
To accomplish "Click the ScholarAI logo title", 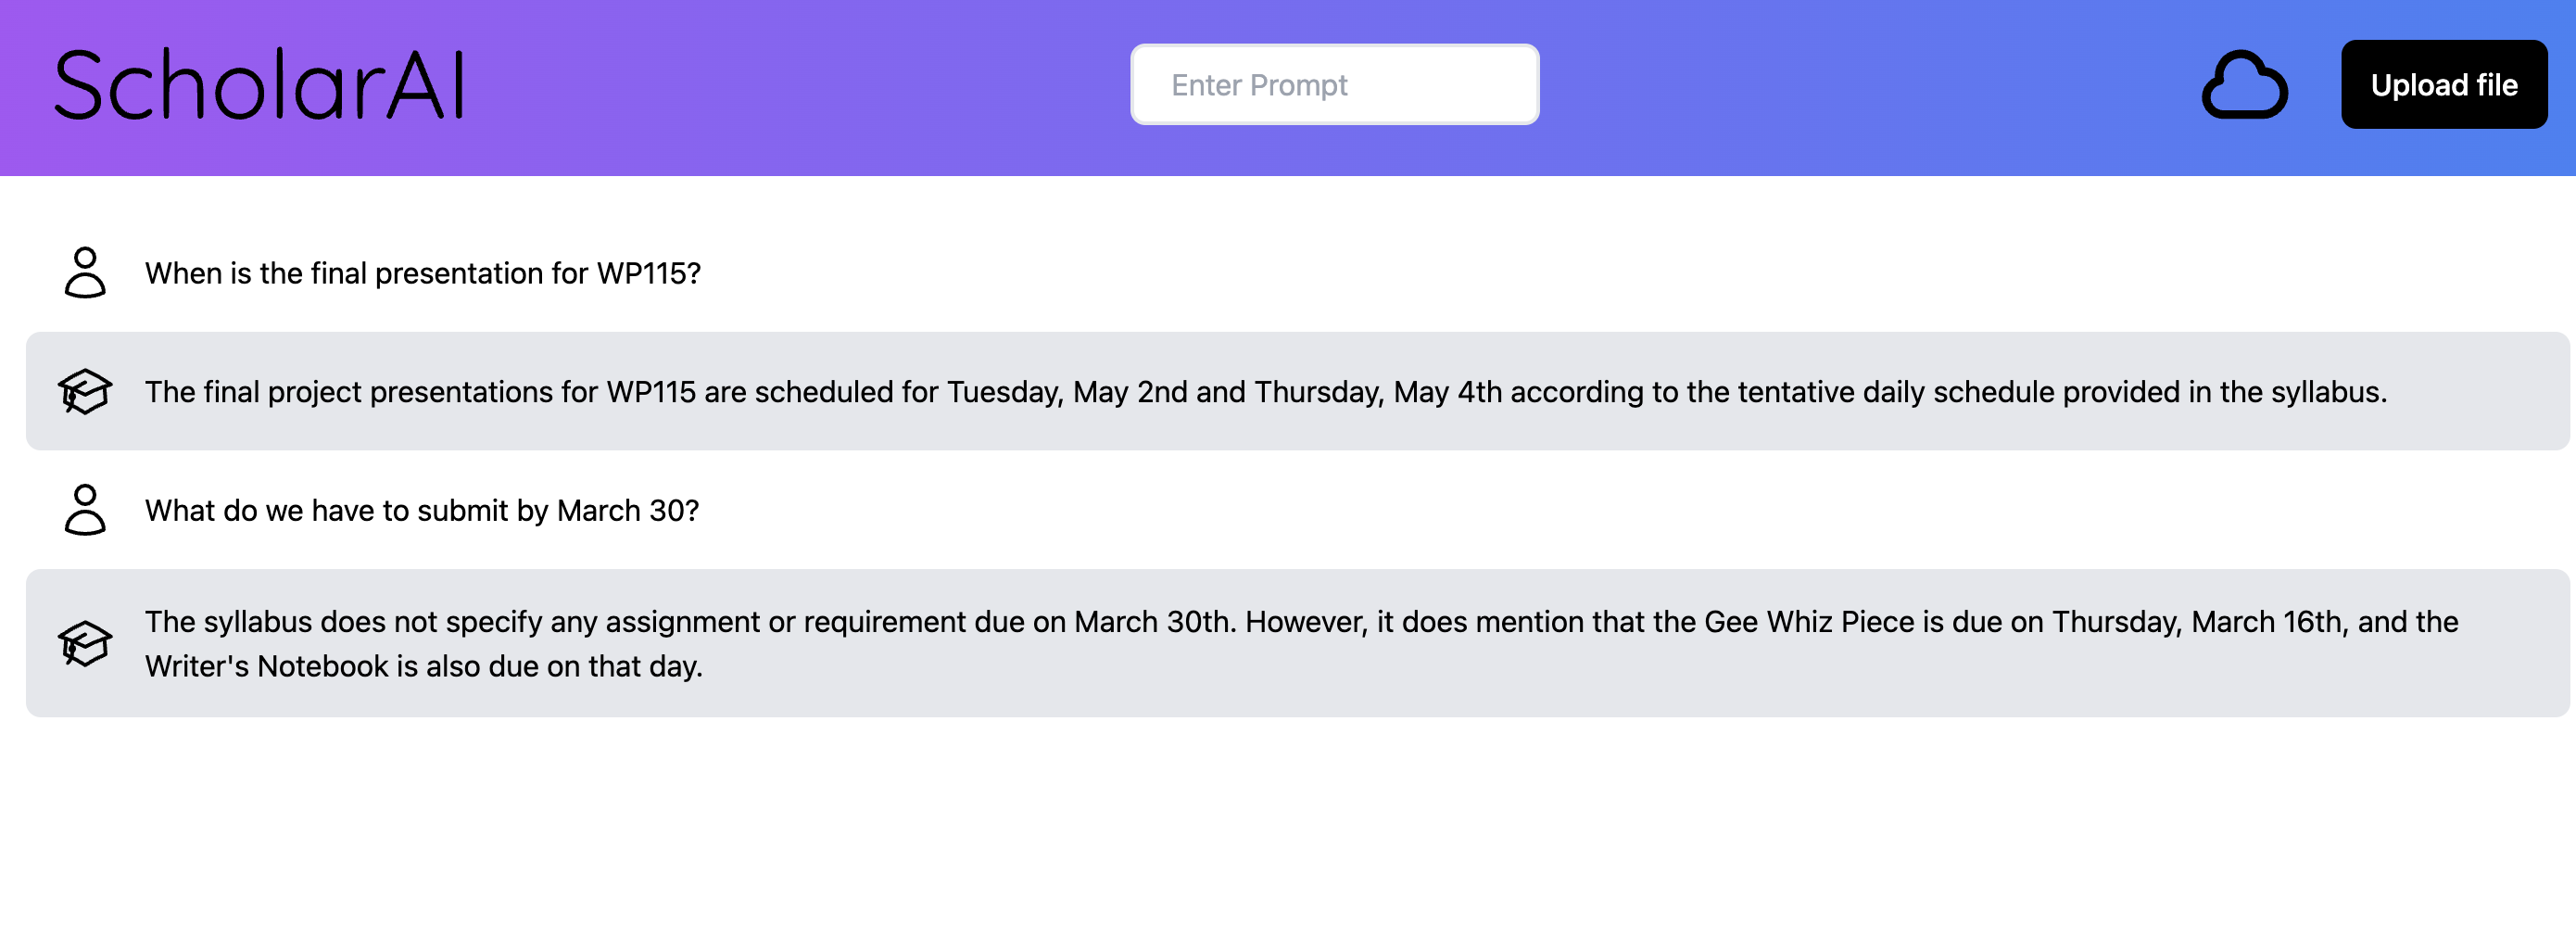I will click(x=260, y=85).
